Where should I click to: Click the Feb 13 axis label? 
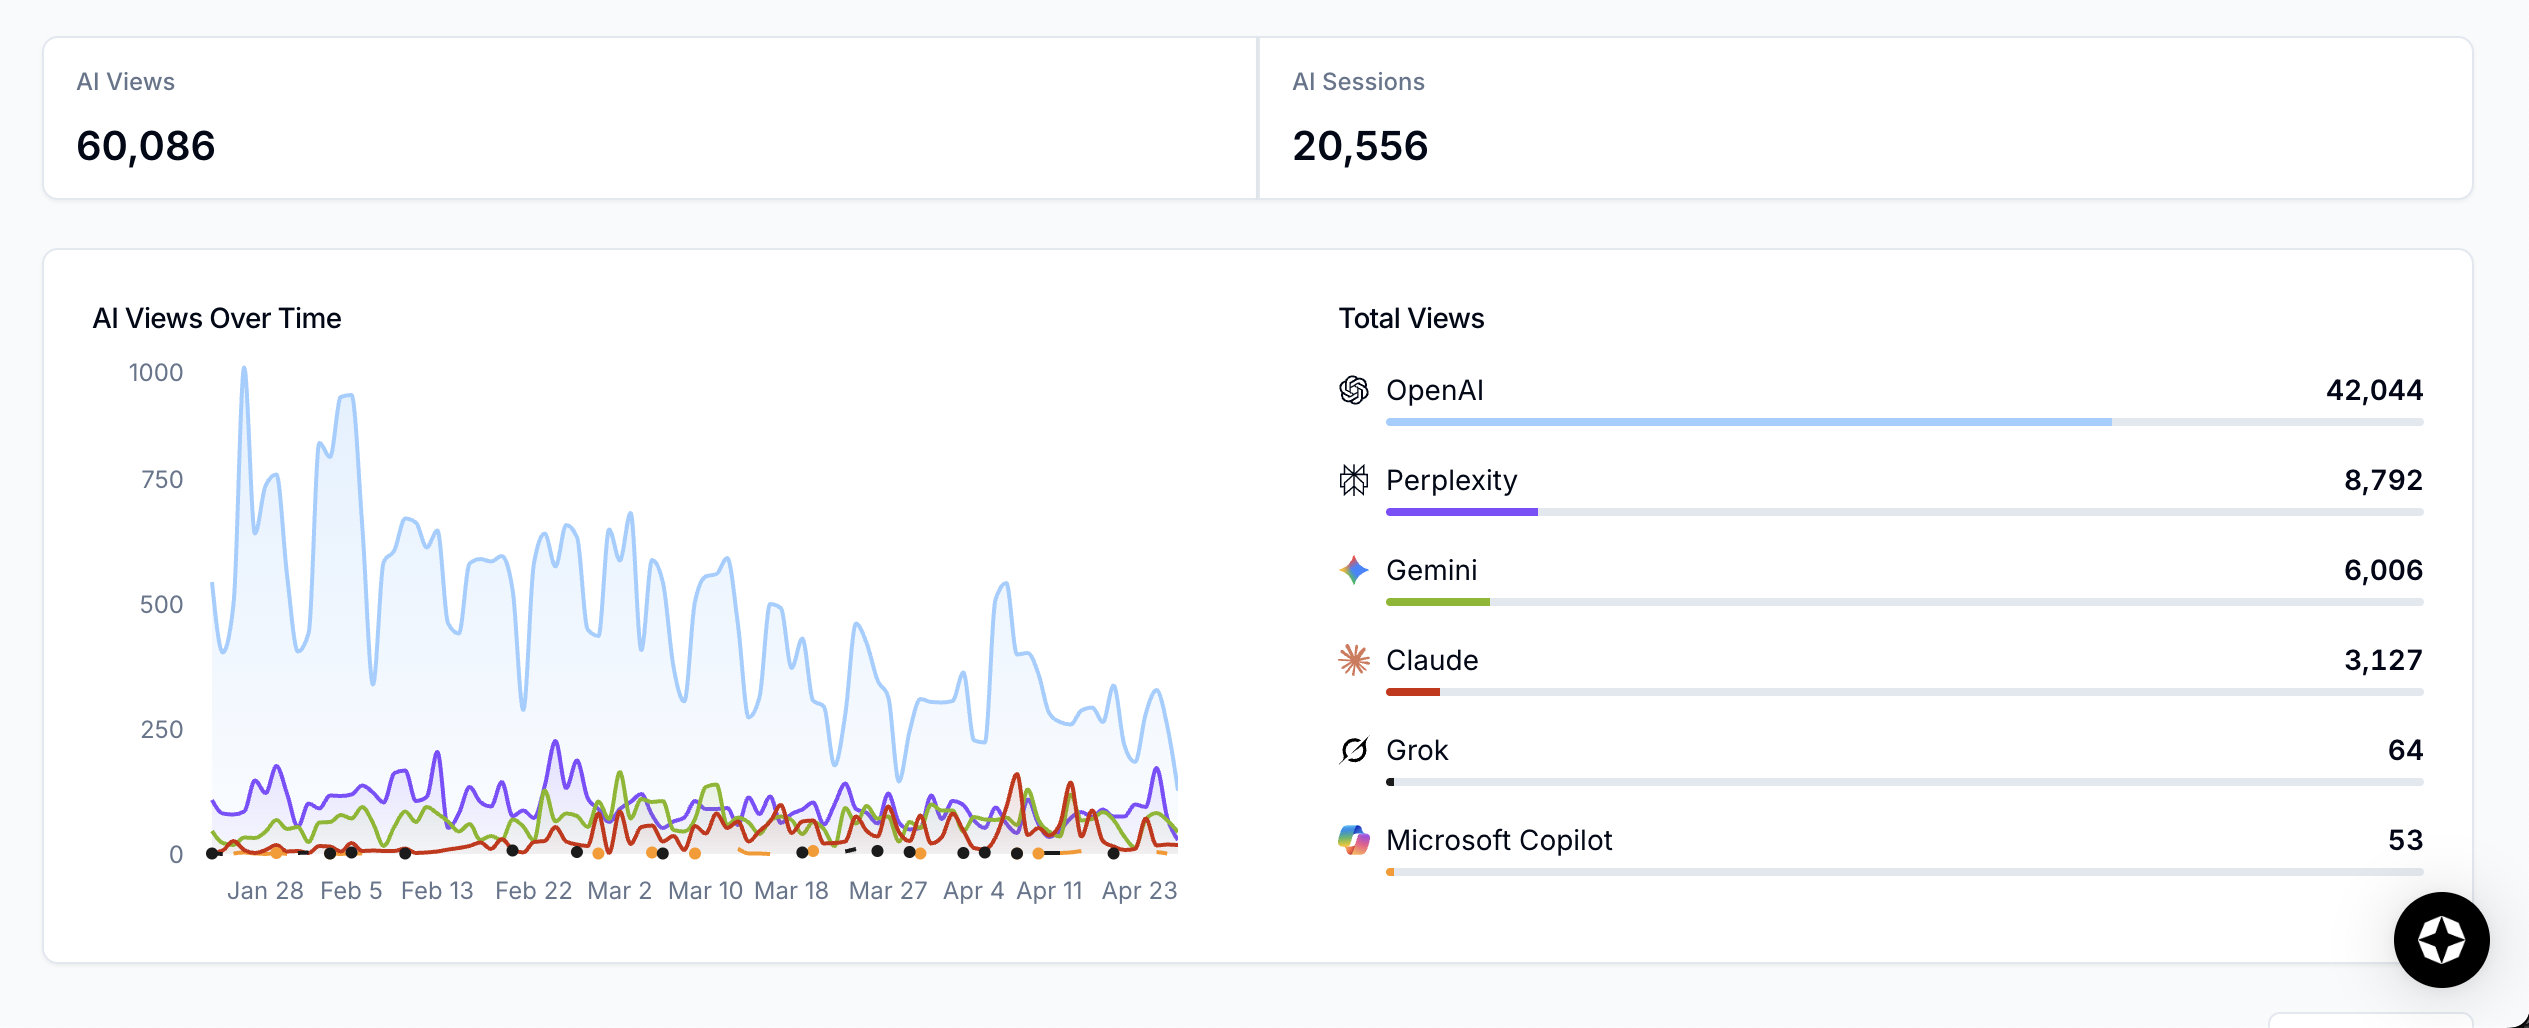[x=437, y=890]
